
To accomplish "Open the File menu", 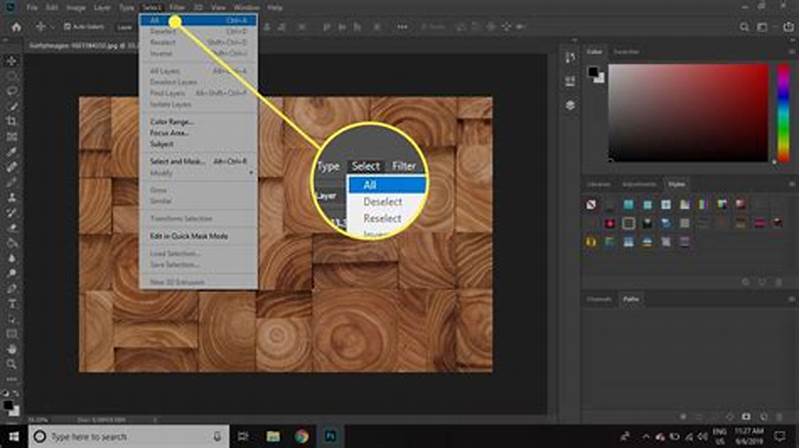I will 32,8.
